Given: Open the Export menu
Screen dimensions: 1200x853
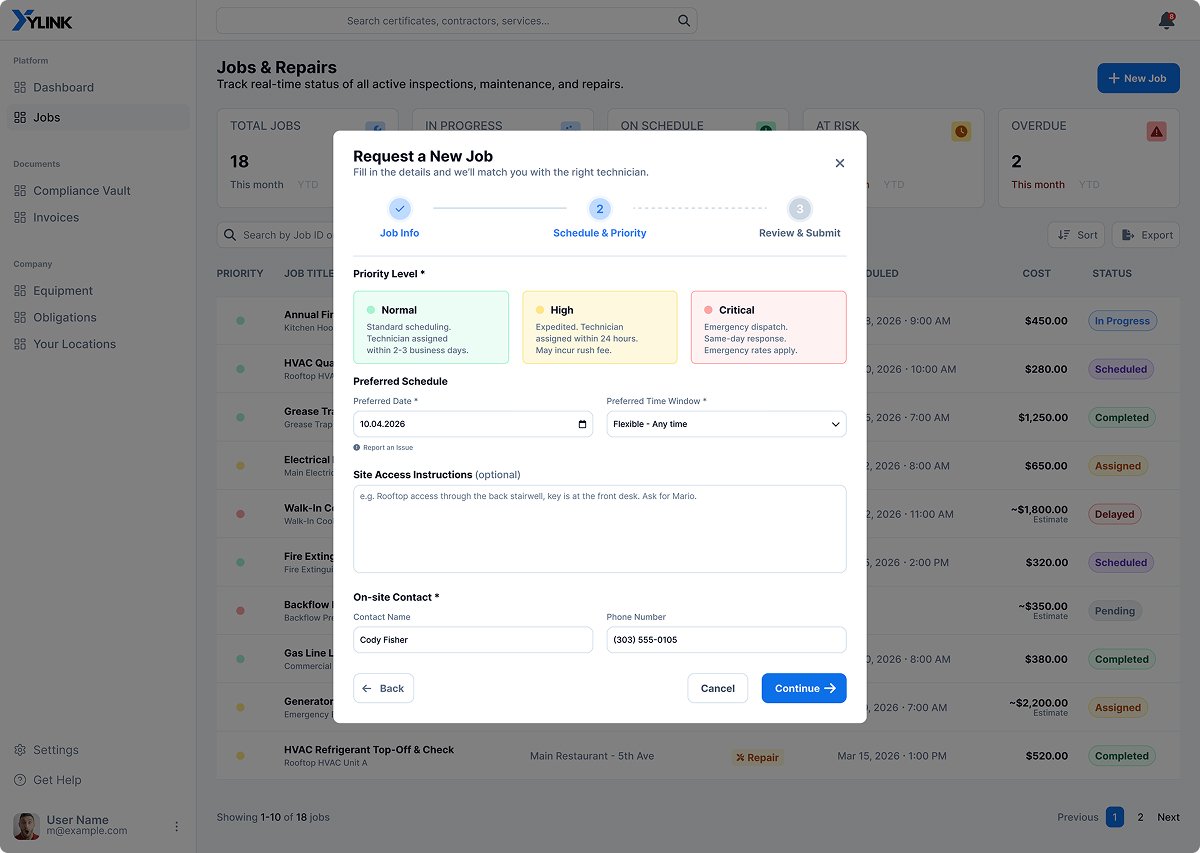Looking at the screenshot, I should (1146, 235).
